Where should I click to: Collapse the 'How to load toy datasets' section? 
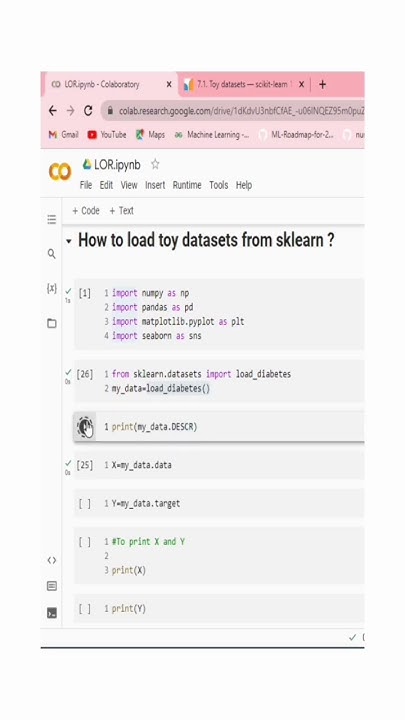69,241
